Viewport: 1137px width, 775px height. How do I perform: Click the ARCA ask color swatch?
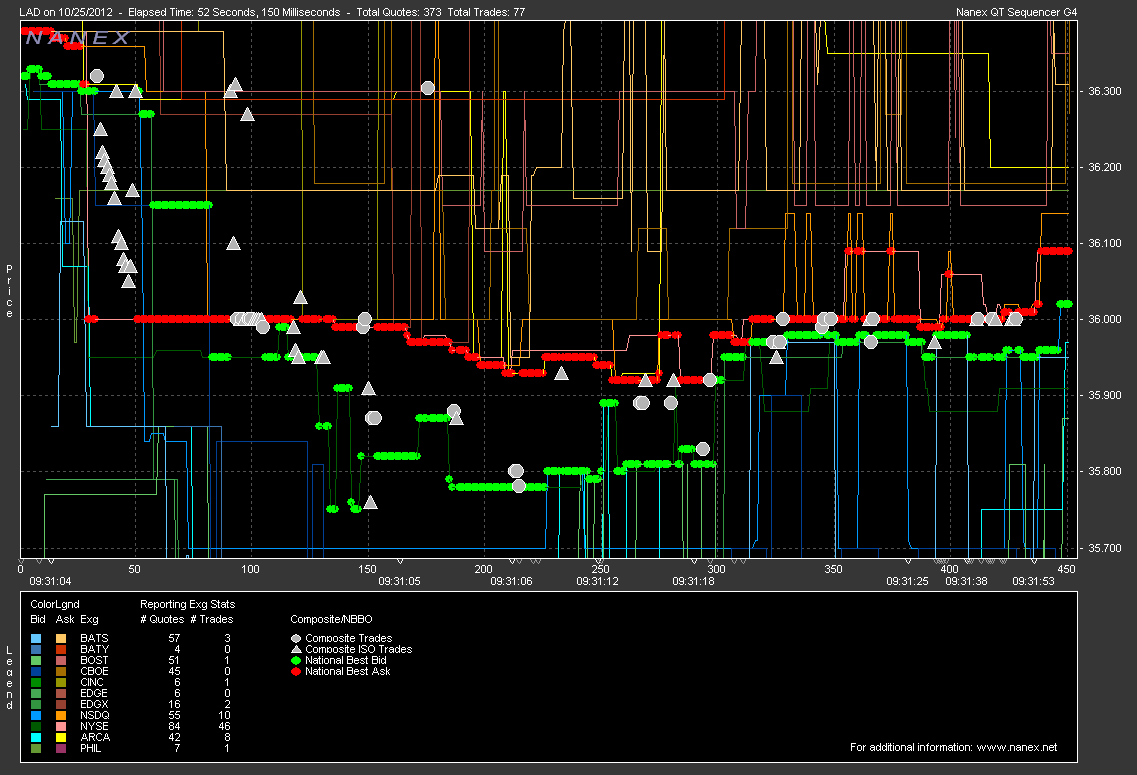pyautogui.click(x=61, y=737)
